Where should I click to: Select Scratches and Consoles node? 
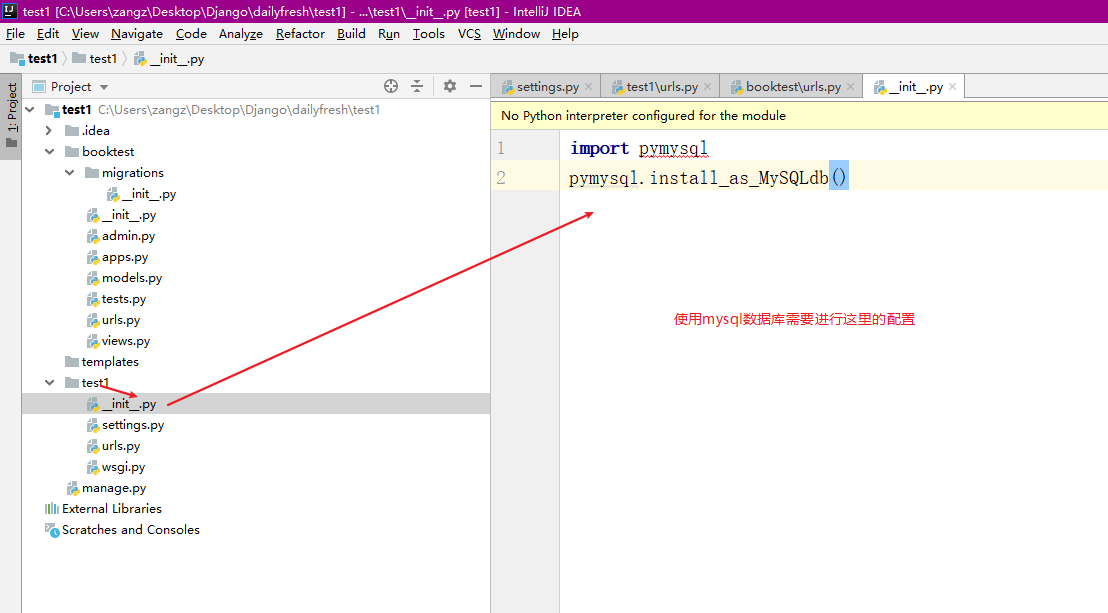122,530
